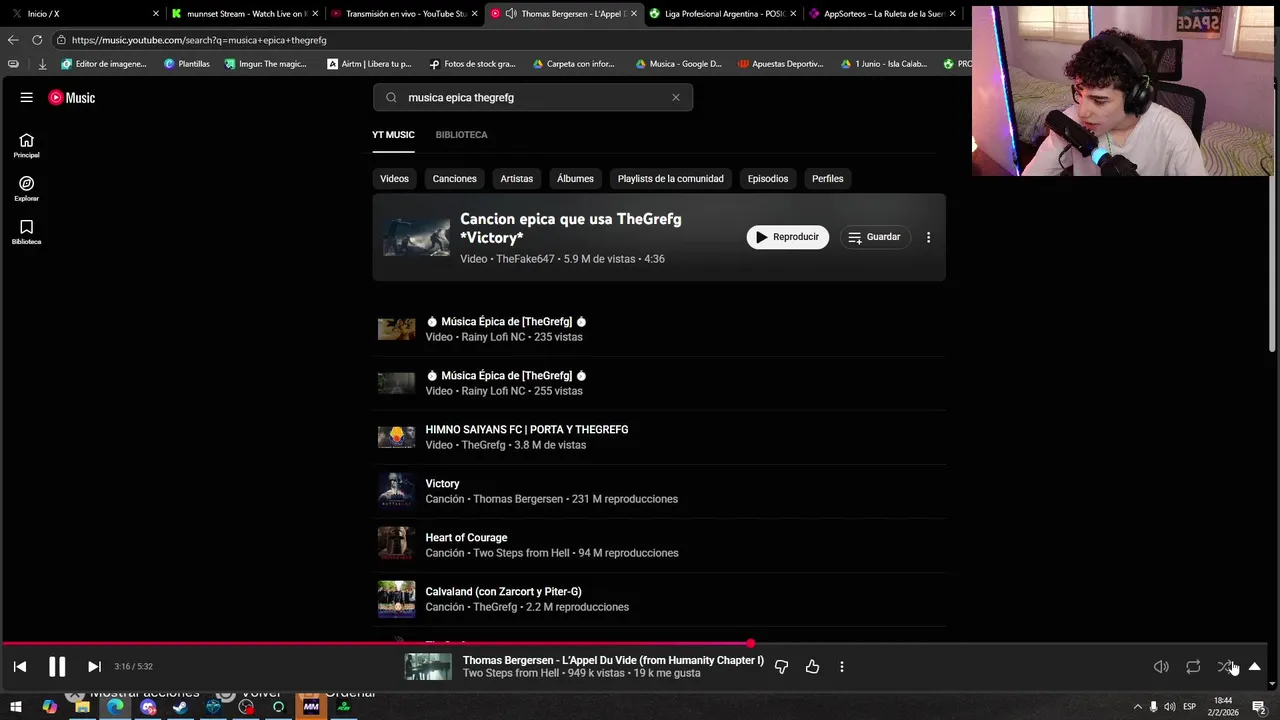This screenshot has width=1280, height=720.
Task: Go to Principal in the sidebar
Action: tap(26, 146)
